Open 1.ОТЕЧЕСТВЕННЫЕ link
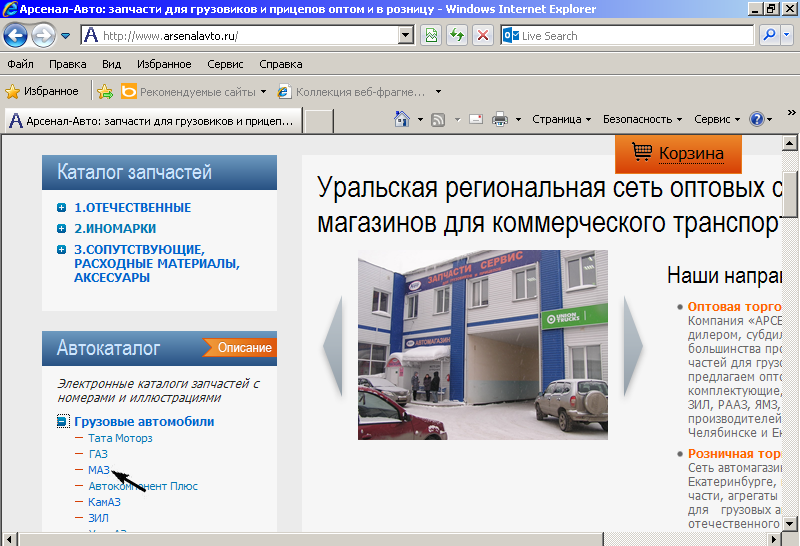Image resolution: width=800 pixels, height=546 pixels. [133, 208]
